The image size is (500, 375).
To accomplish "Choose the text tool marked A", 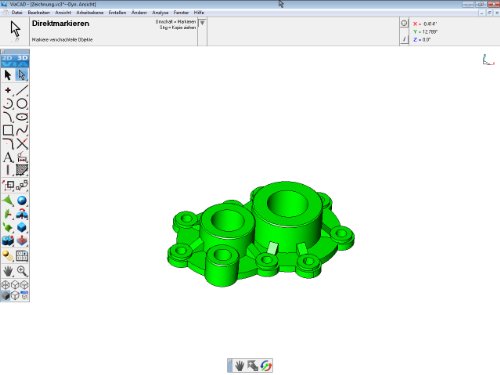I will (x=8, y=157).
